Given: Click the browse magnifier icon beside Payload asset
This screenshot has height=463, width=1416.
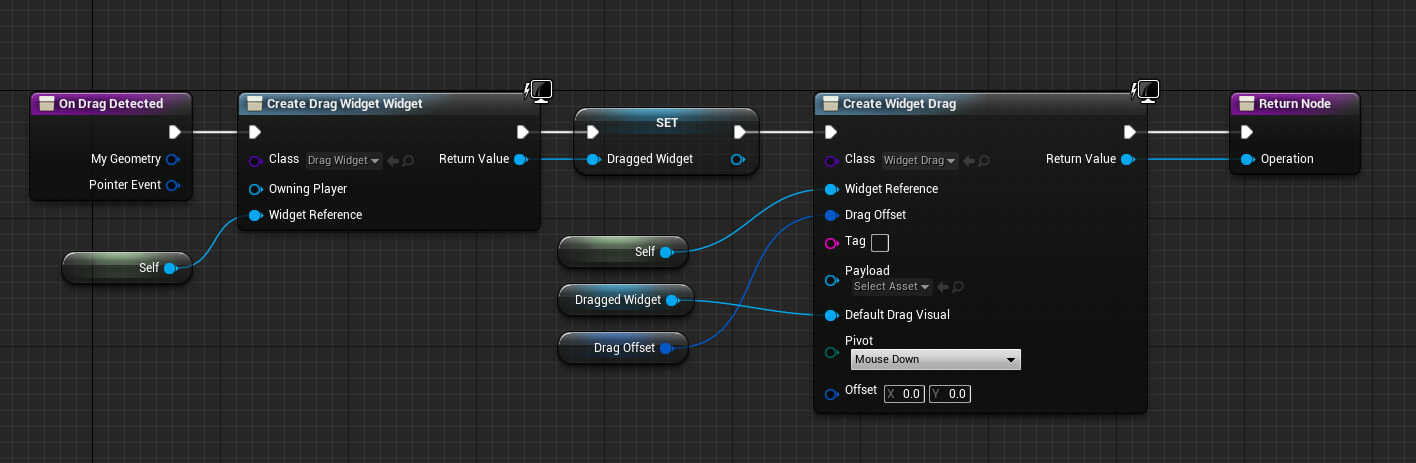Looking at the screenshot, I should click(x=958, y=287).
